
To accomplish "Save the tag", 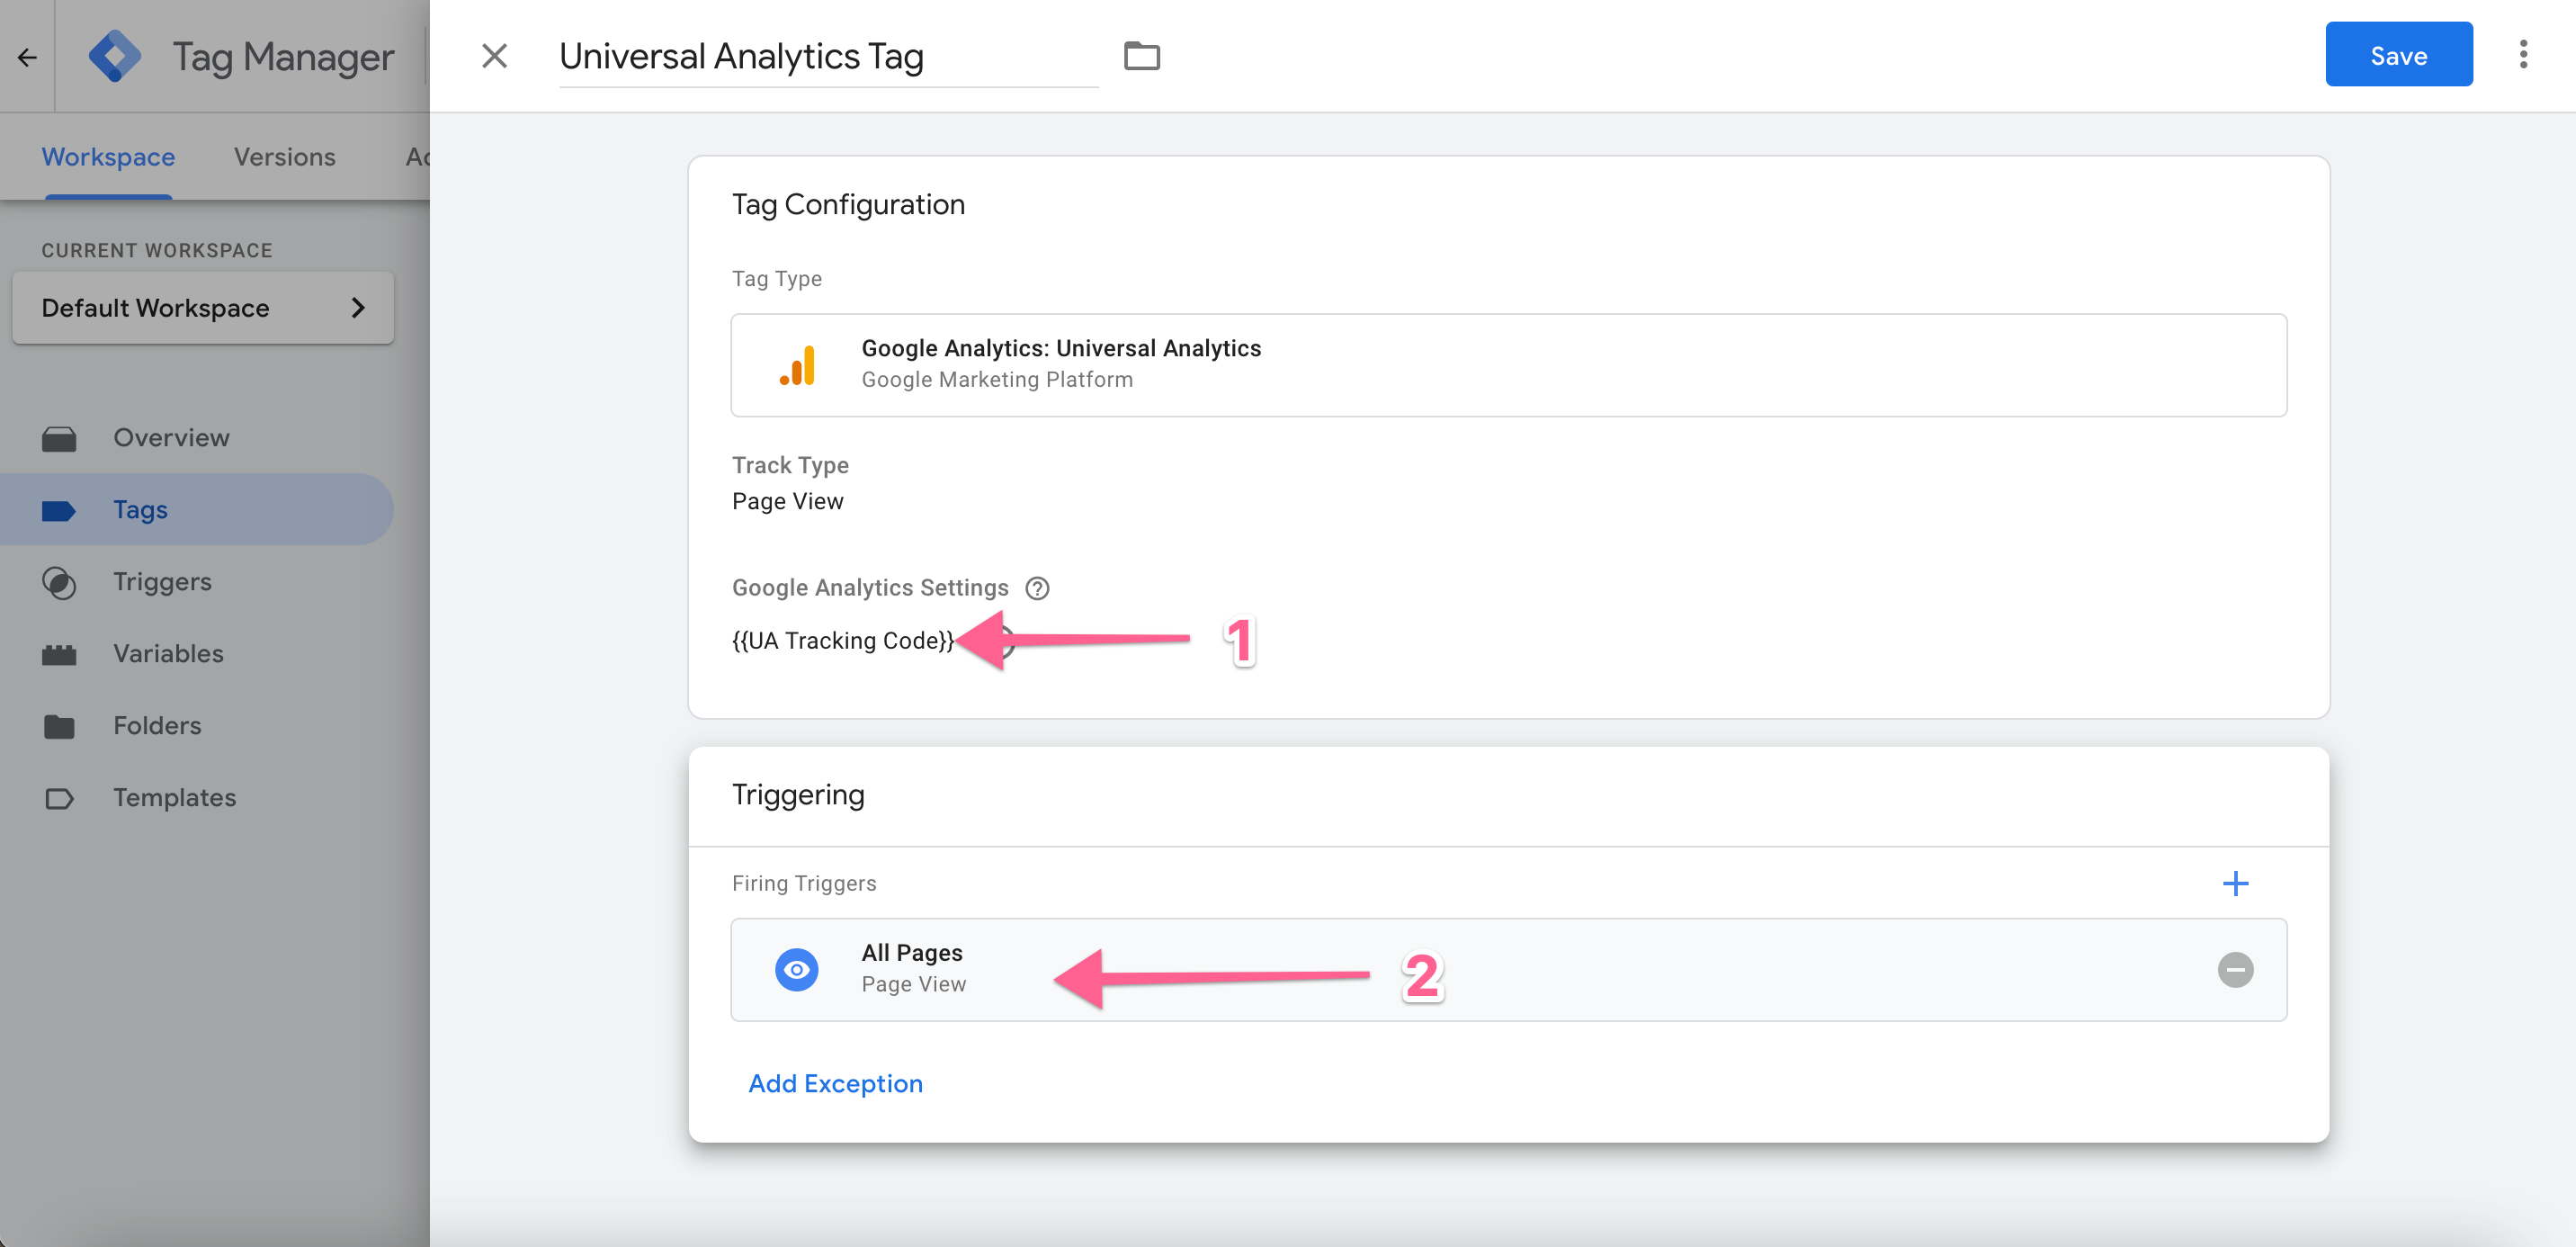I will (x=2398, y=55).
